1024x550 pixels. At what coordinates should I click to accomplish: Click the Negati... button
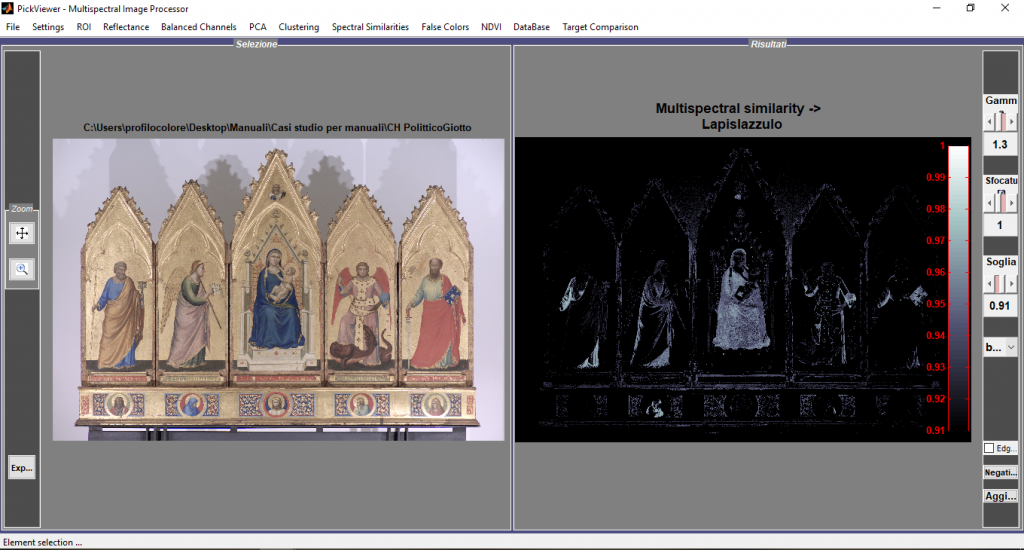click(x=1000, y=472)
